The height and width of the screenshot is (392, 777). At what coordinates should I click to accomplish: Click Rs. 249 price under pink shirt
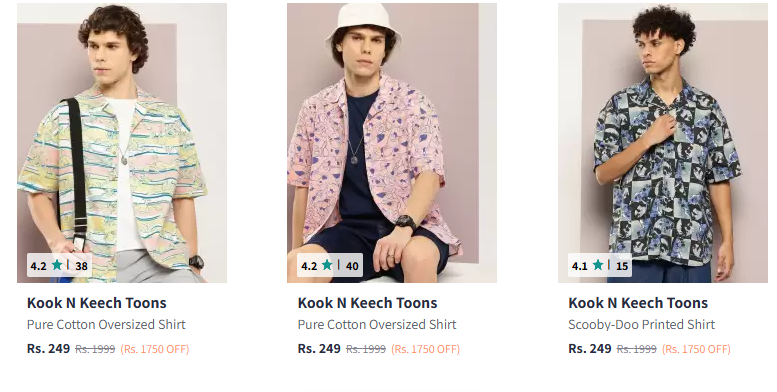point(319,349)
